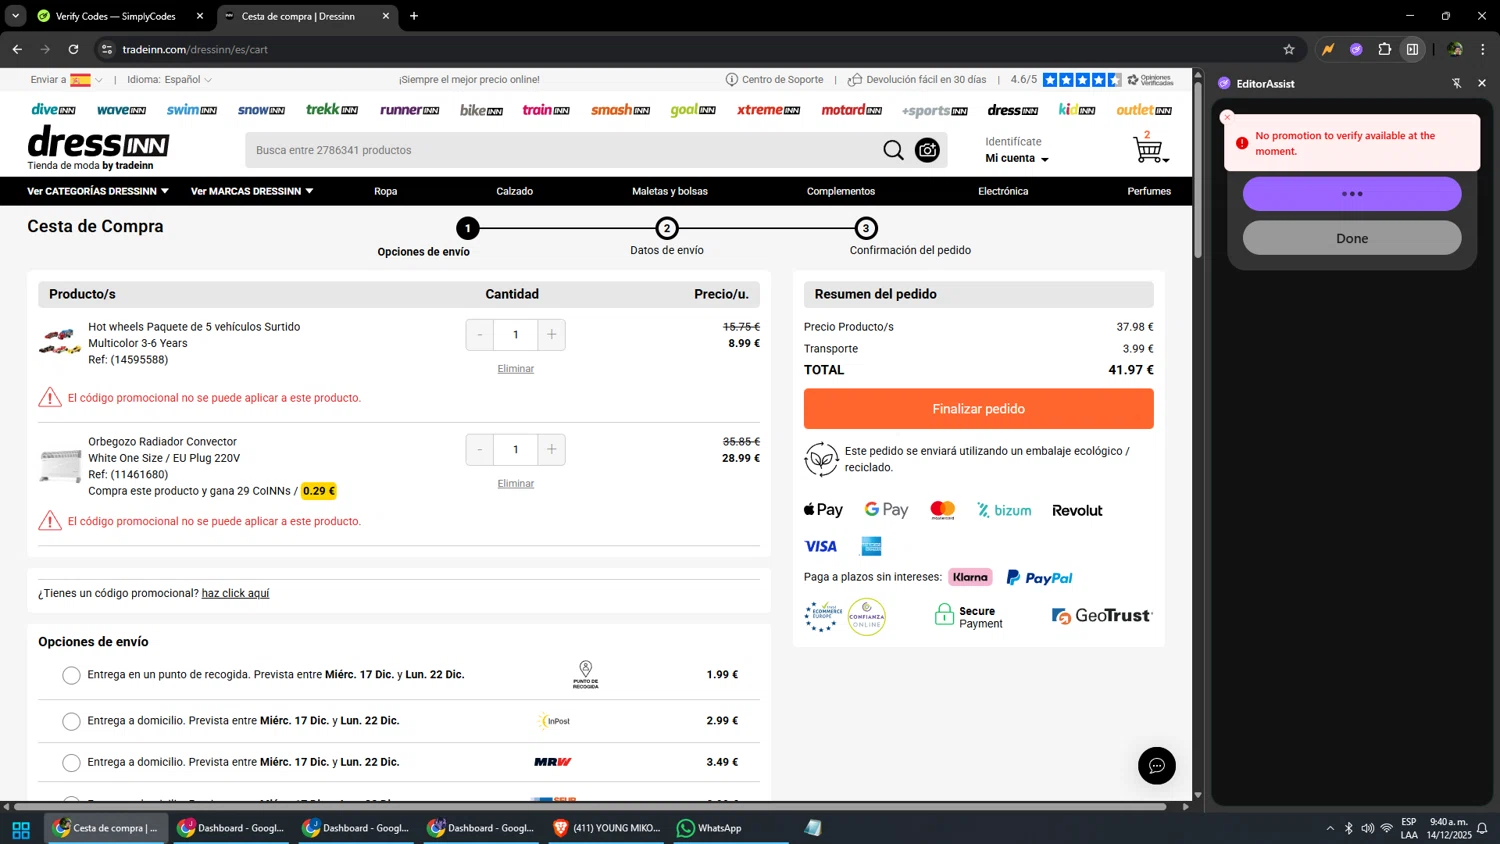Bookmark page with star icon
This screenshot has height=844, width=1500.
pos(1289,49)
